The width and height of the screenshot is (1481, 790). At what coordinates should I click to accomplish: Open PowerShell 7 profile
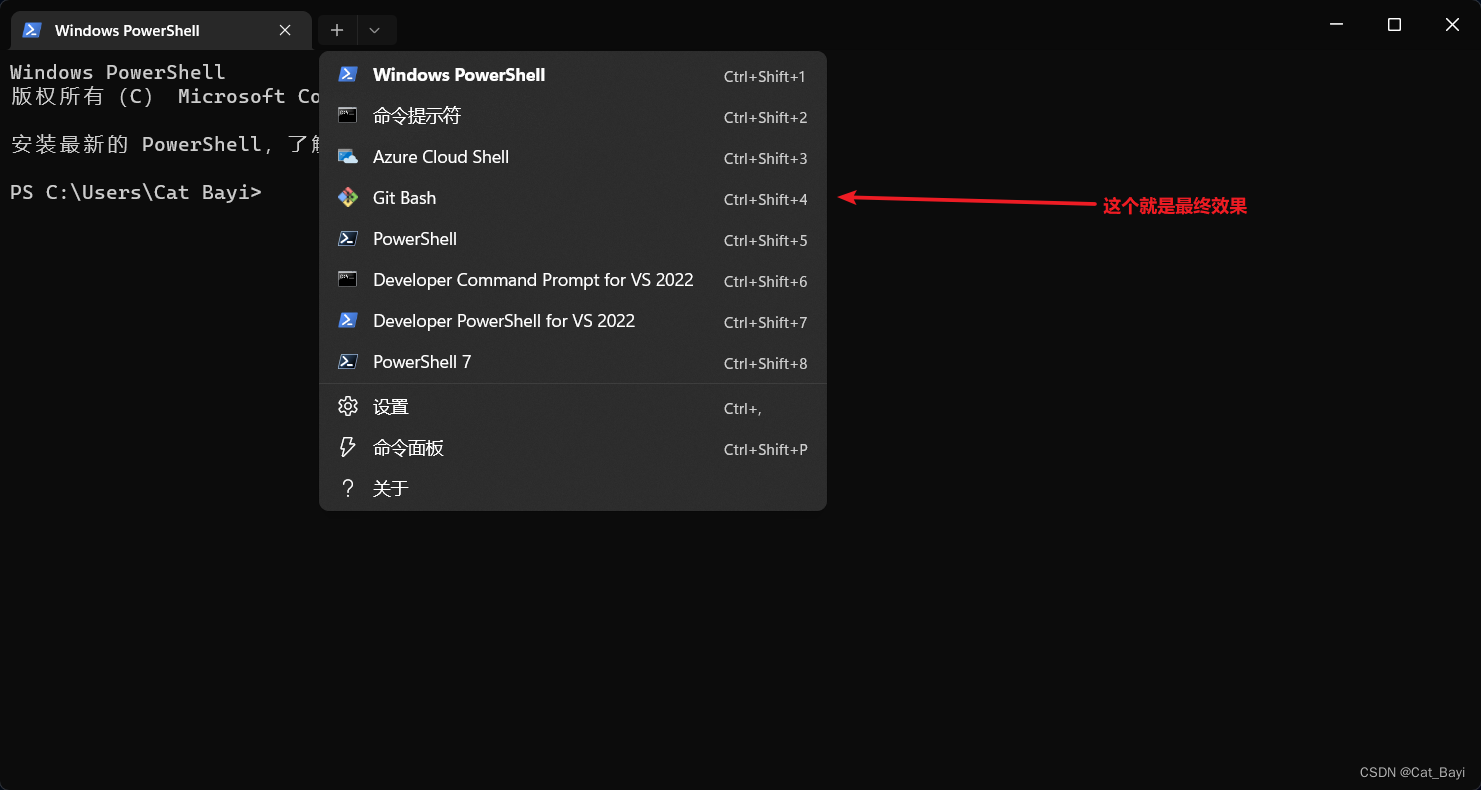pyautogui.click(x=573, y=362)
